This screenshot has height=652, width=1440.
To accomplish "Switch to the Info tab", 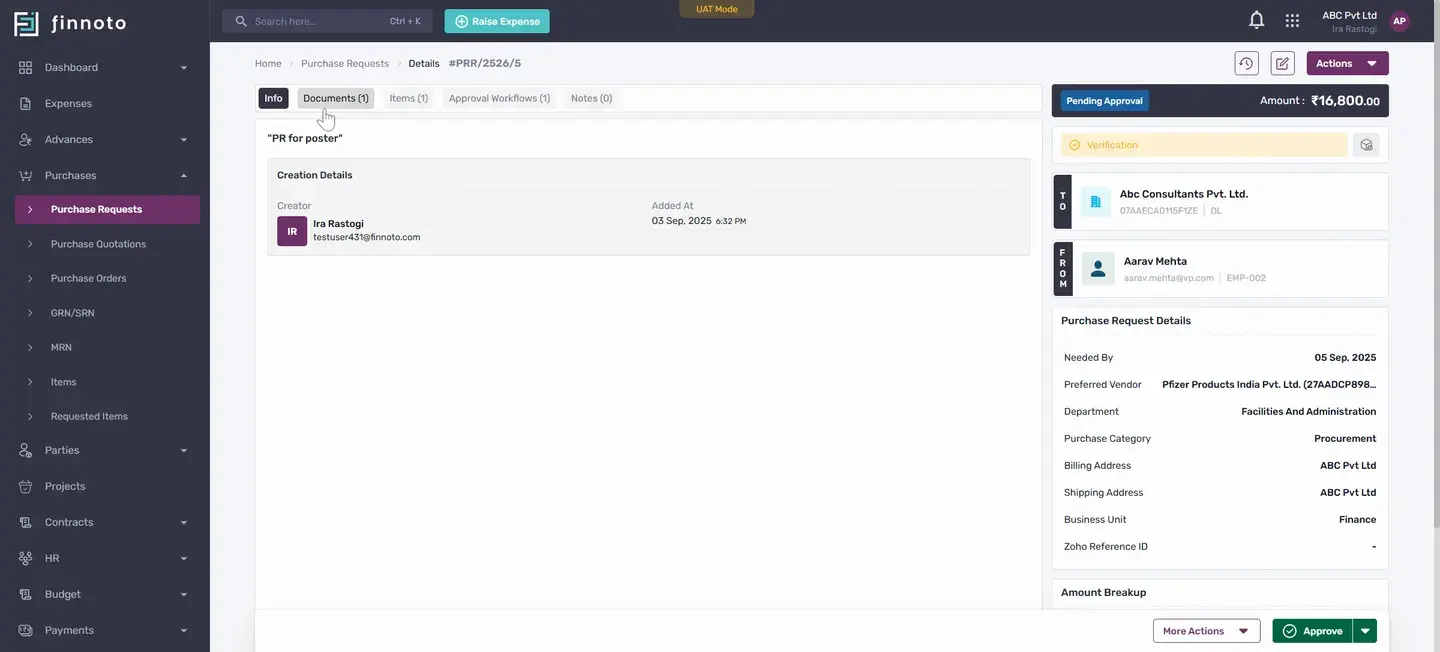I will click(x=273, y=98).
